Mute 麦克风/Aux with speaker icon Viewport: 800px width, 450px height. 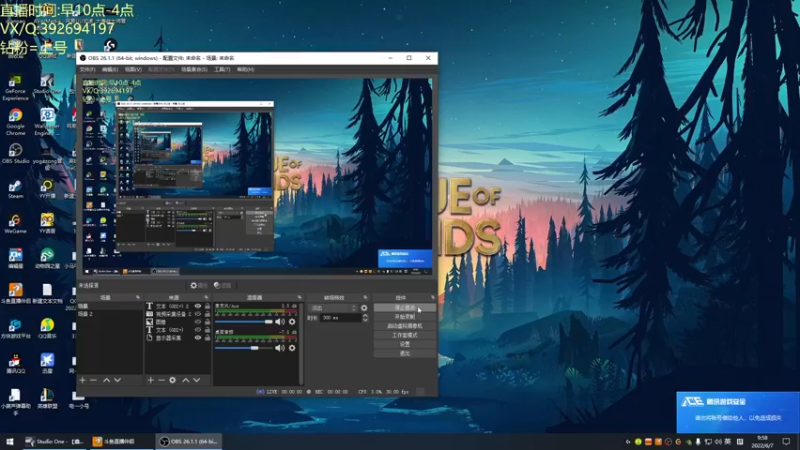pyautogui.click(x=280, y=322)
